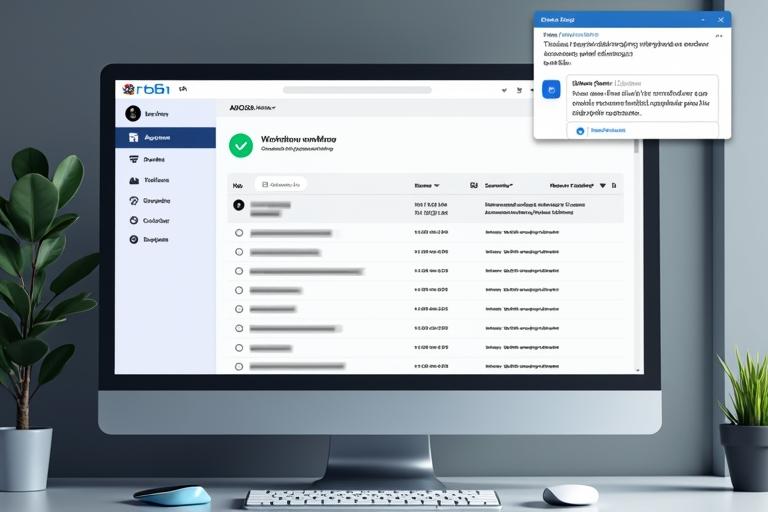The width and height of the screenshot is (768, 512).
Task: Click the green checkmark status icon
Action: tap(240, 145)
